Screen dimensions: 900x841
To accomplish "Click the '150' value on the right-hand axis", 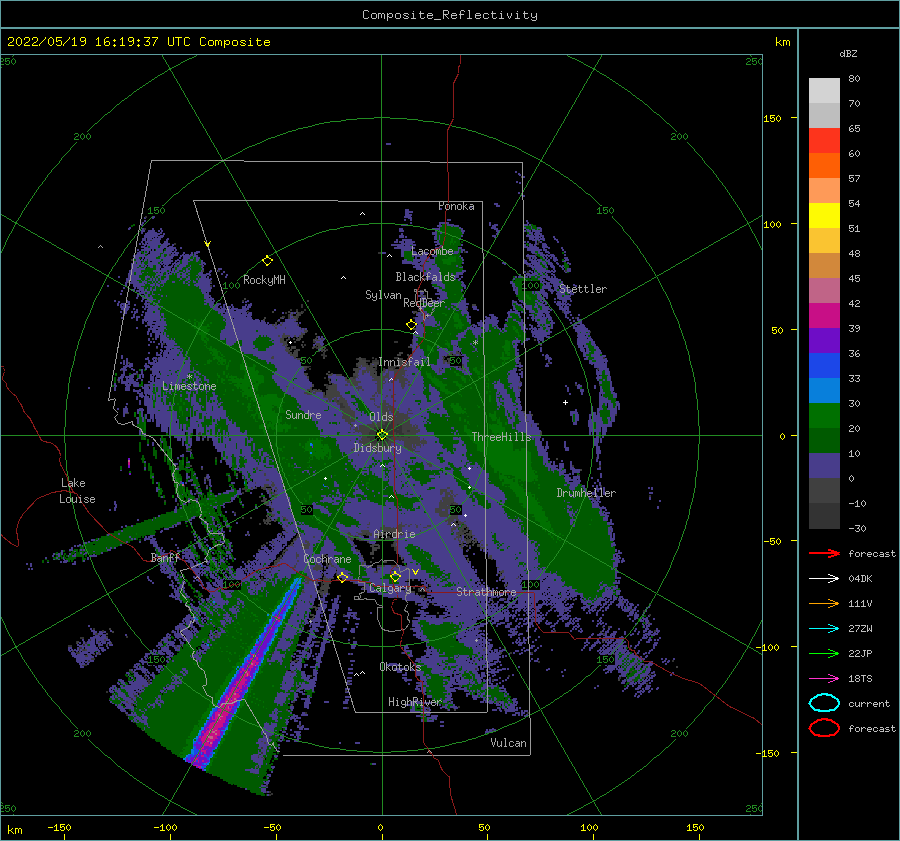I will pyautogui.click(x=772, y=118).
